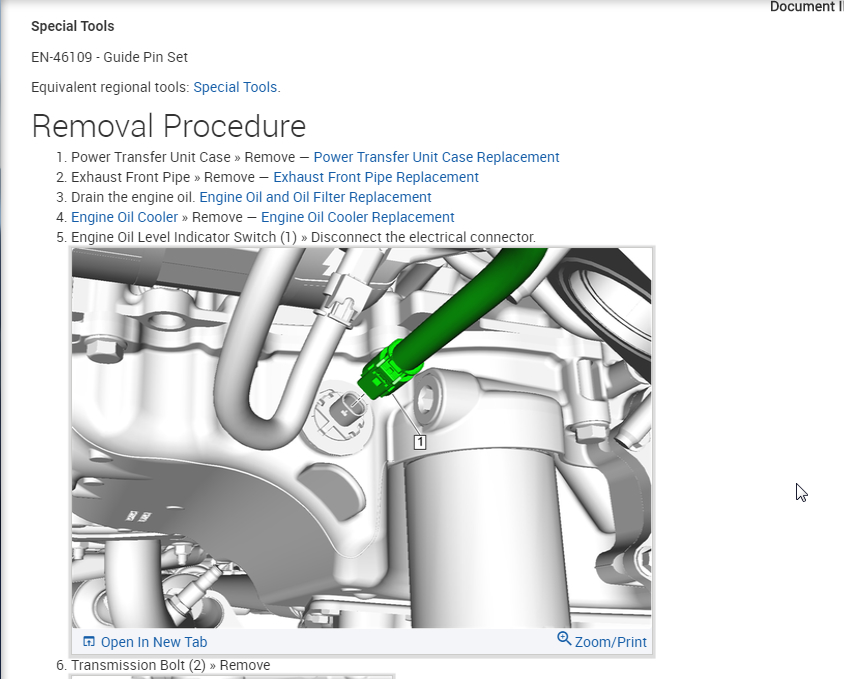Image resolution: width=844 pixels, height=679 pixels.
Task: Click the Engine Oil Cooler link
Action: pos(124,217)
